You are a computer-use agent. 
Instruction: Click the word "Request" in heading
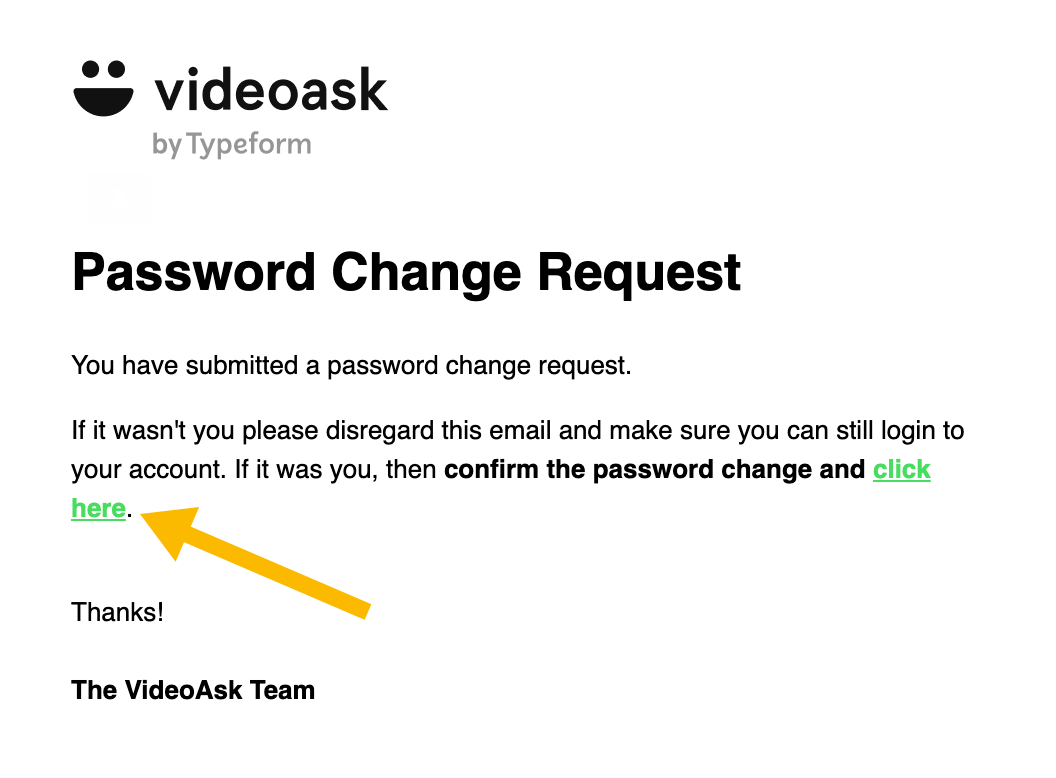click(639, 274)
